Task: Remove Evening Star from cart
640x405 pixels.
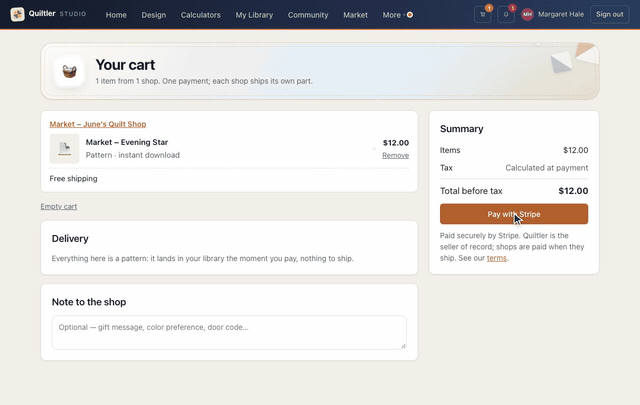Action: click(x=395, y=156)
